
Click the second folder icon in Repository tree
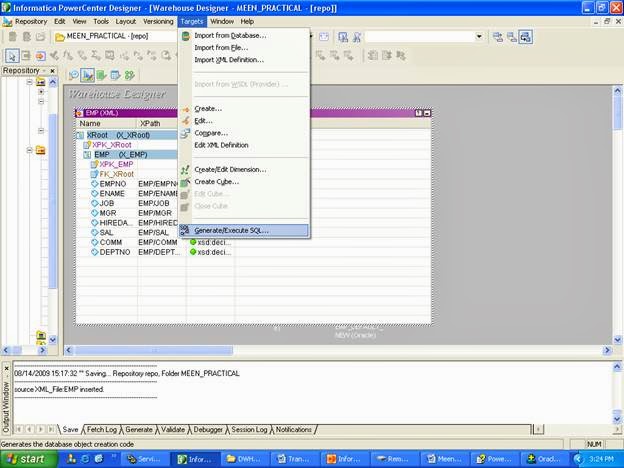[x=41, y=150]
